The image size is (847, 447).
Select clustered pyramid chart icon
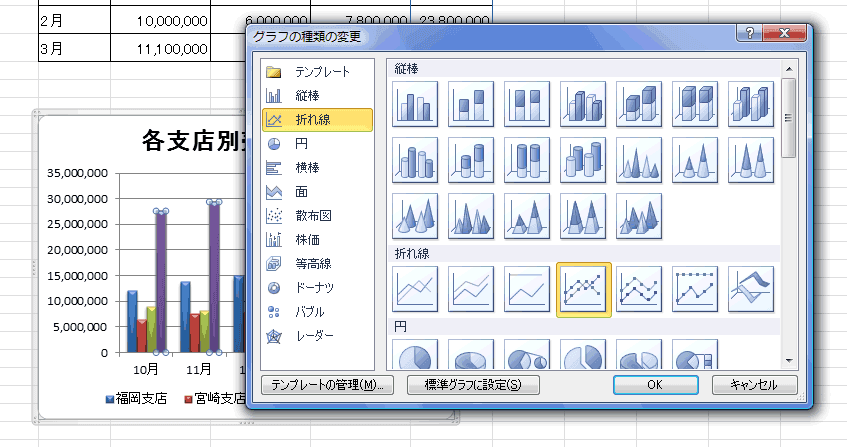pyautogui.click(x=471, y=216)
